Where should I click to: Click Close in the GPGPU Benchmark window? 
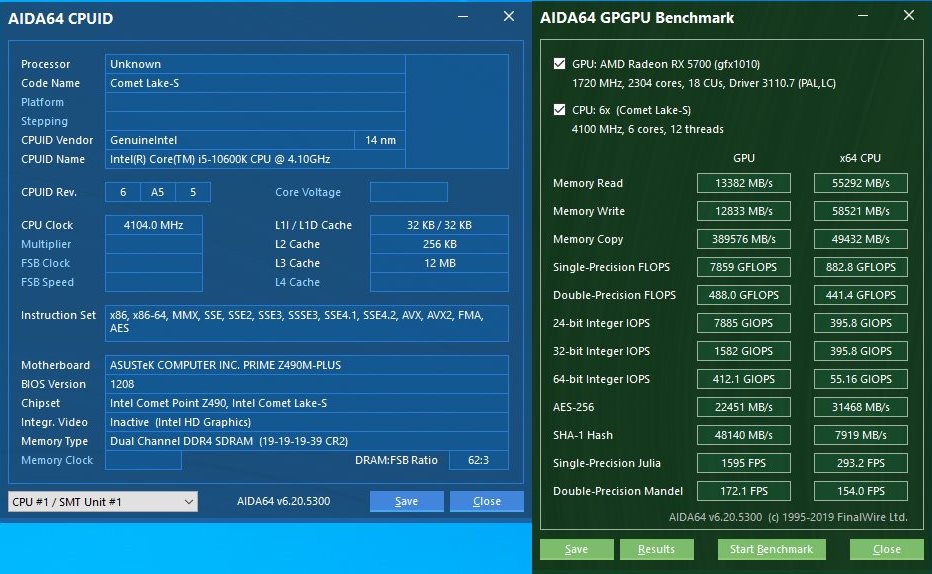coord(886,549)
